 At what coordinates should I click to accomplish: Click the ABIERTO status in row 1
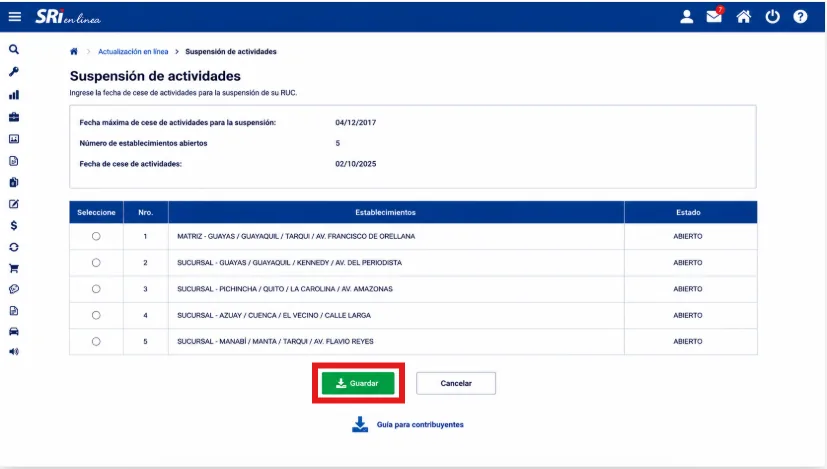[688, 236]
